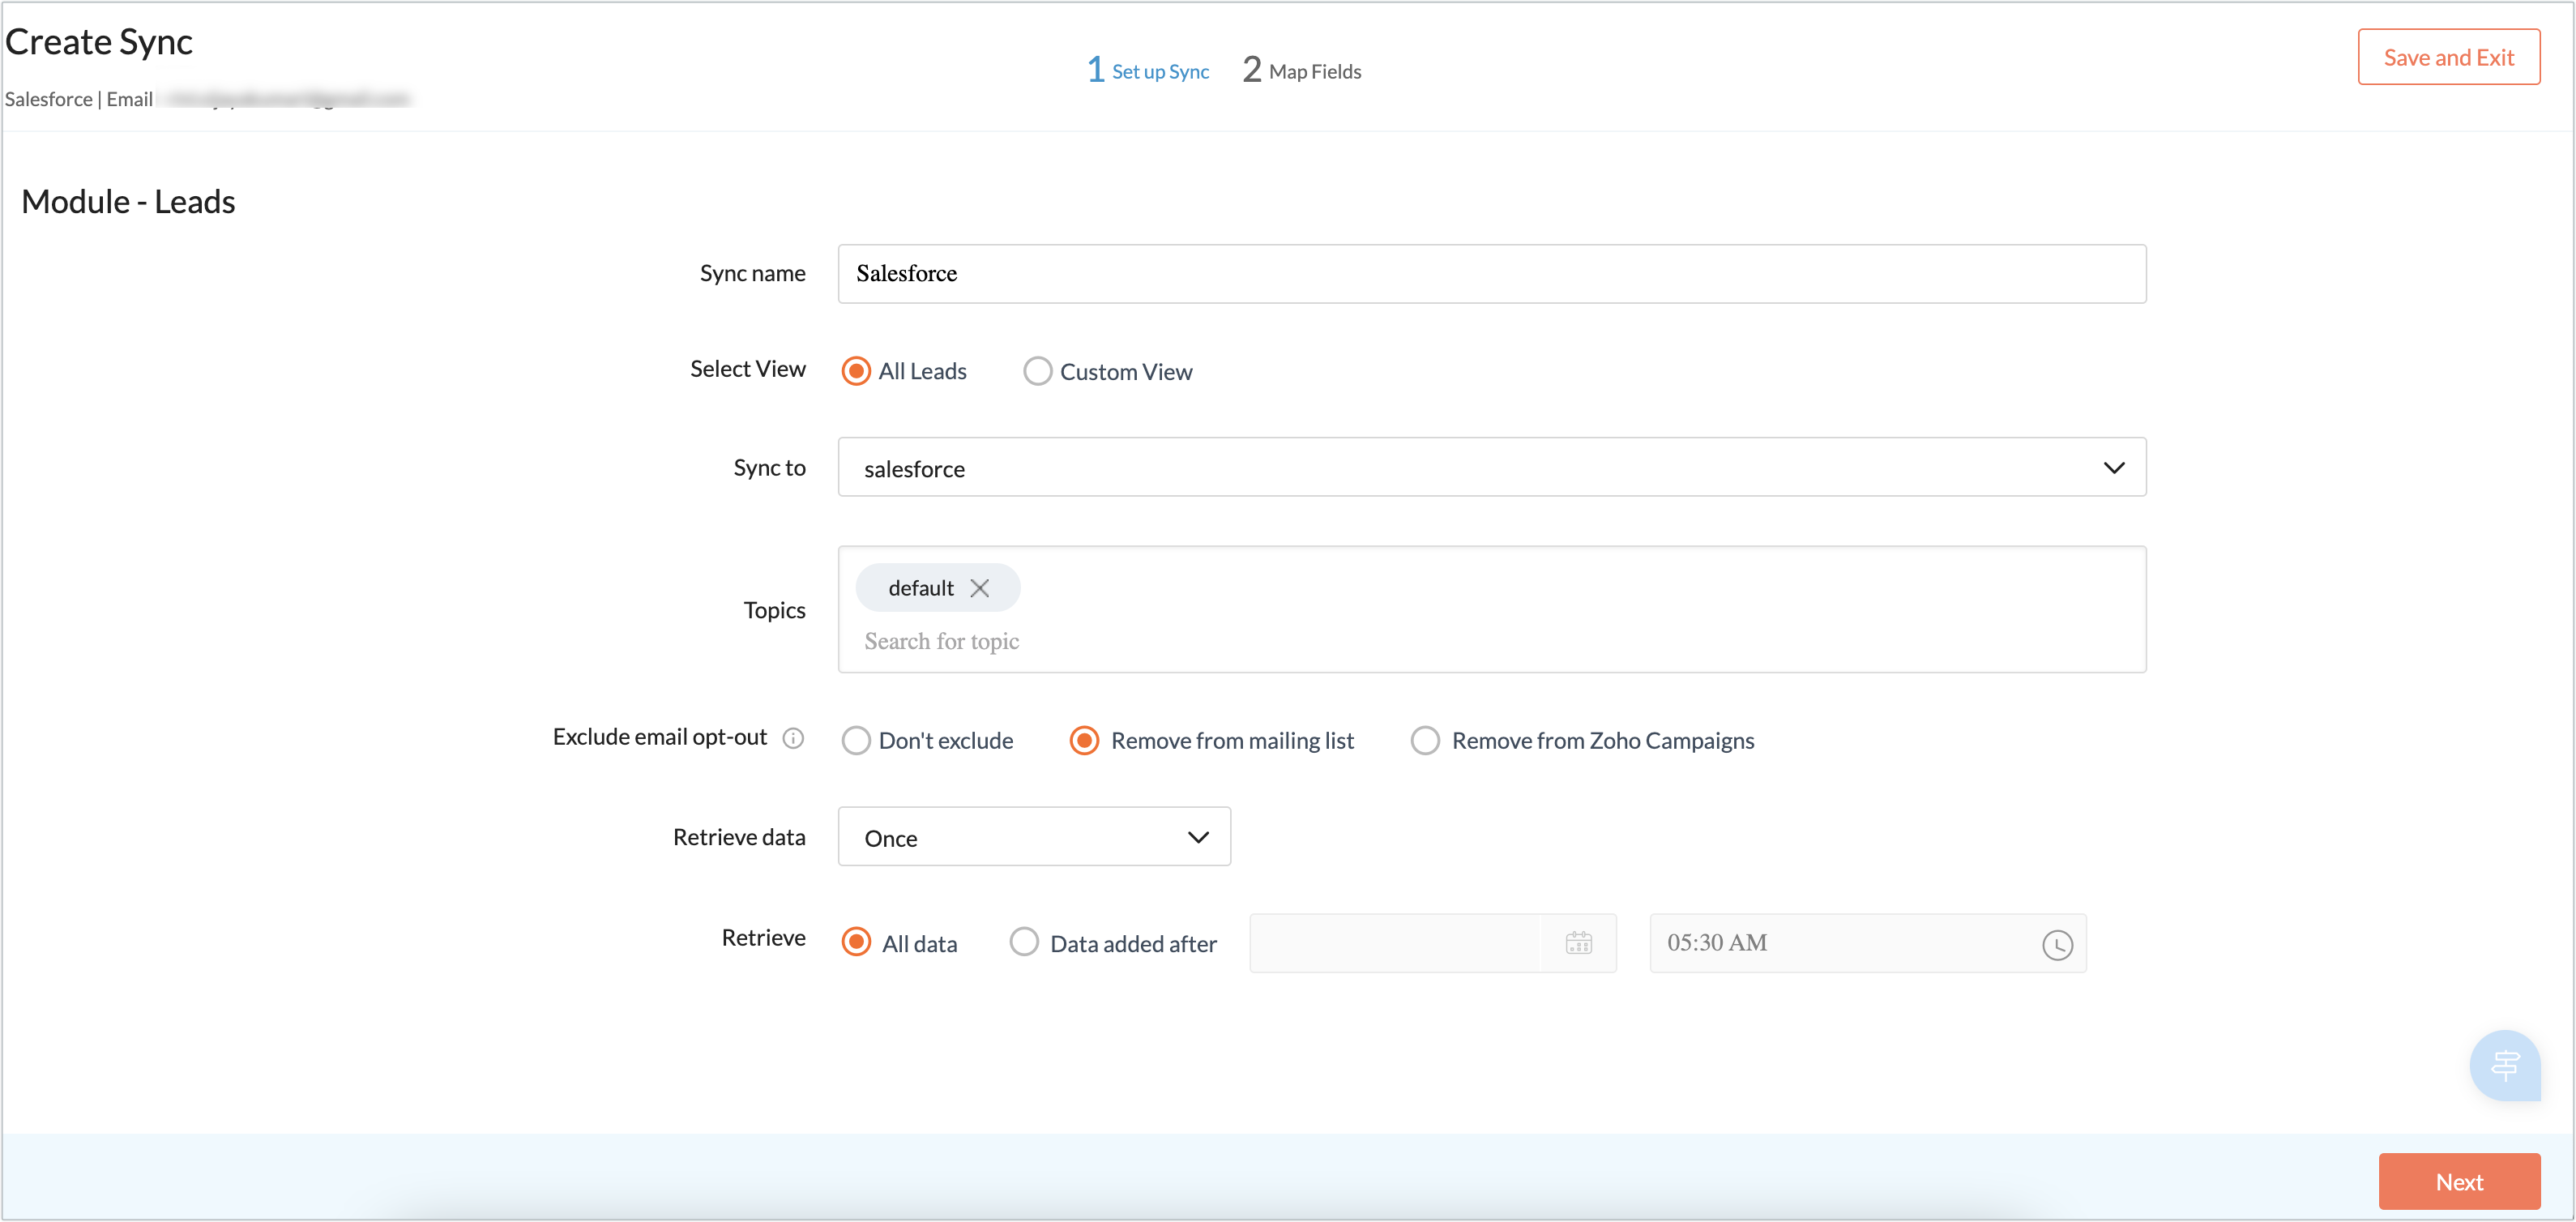Viewport: 2576px width, 1222px height.
Task: Select Don't exclude opt-out option
Action: tap(856, 740)
